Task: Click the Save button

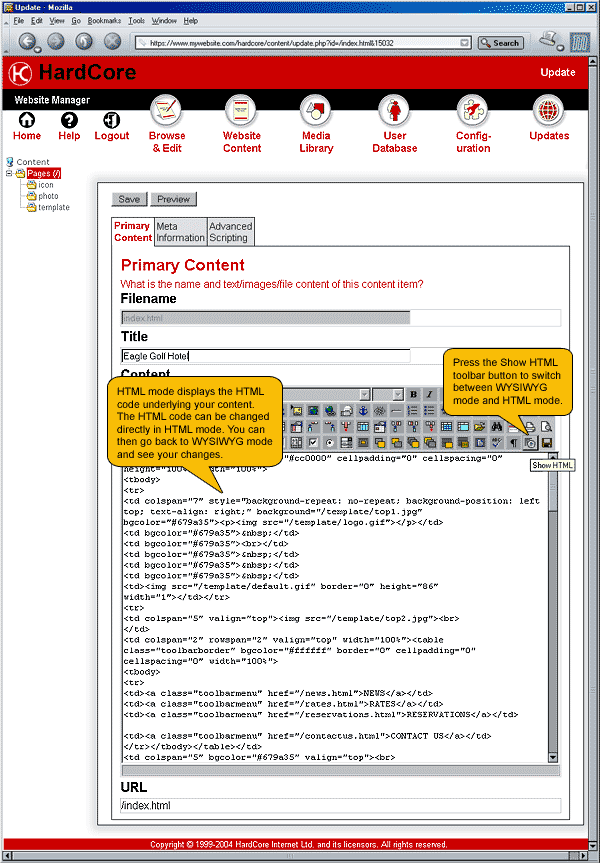Action: pyautogui.click(x=129, y=199)
